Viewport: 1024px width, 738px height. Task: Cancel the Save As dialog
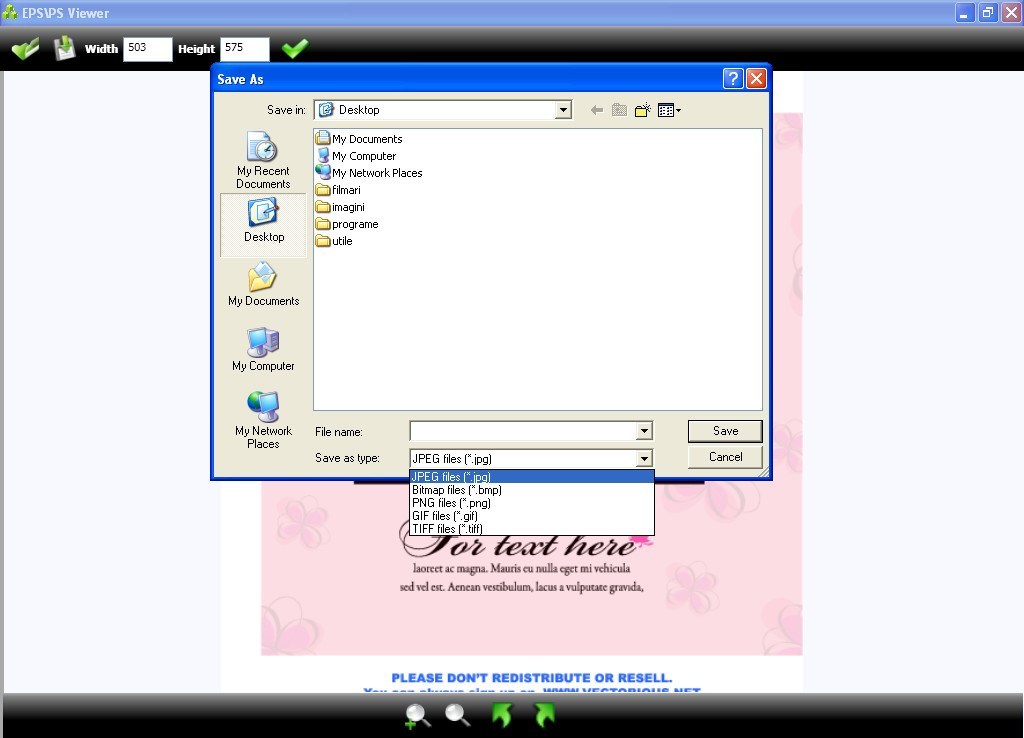724,457
